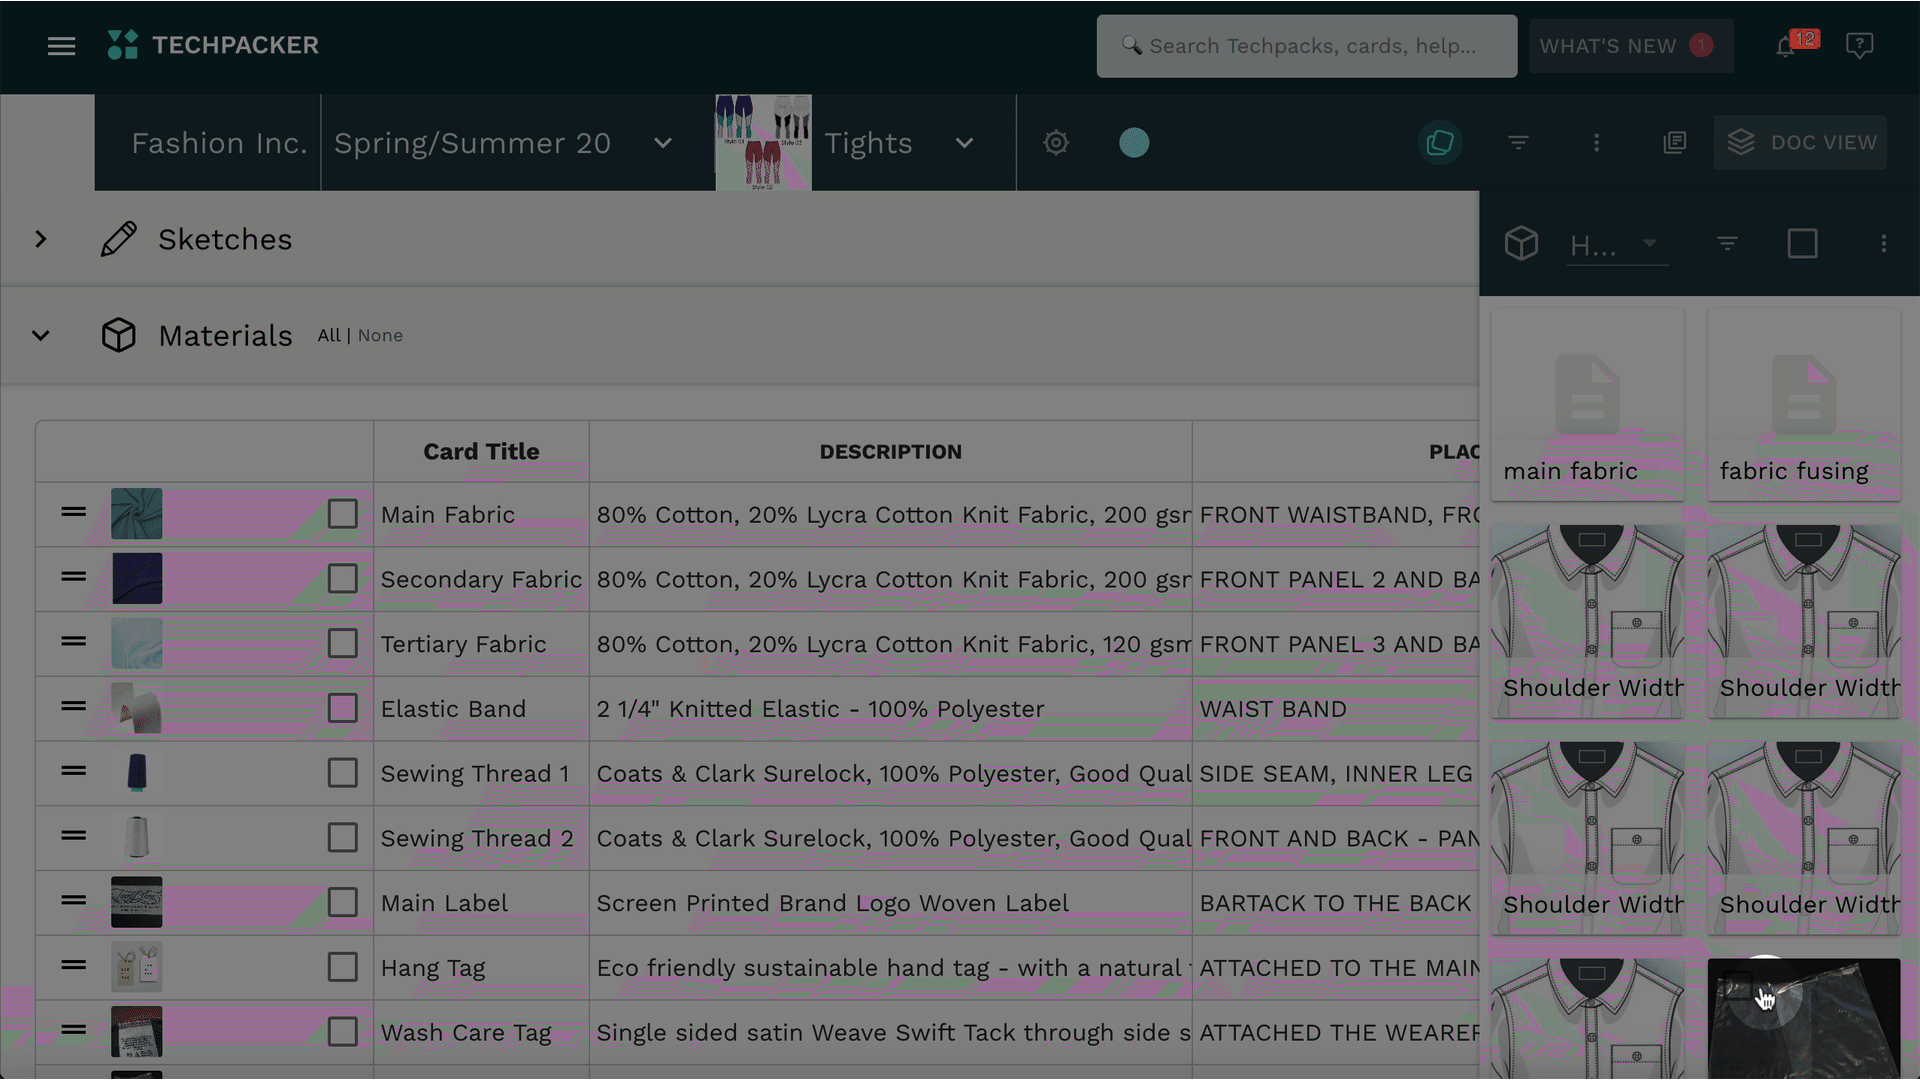Screen dimensions: 1920x1080
Task: Grab the Elastic Band row drag handle
Action: 73,706
